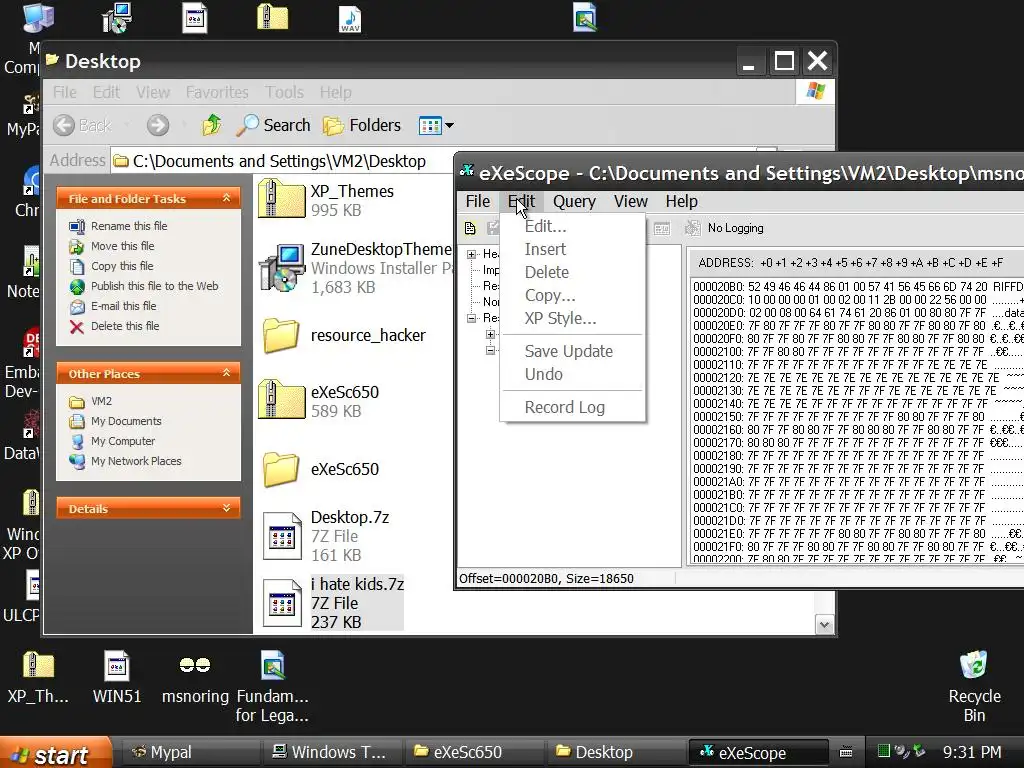Expand the nested plus node under the Res... tree node

pyautogui.click(x=490, y=334)
